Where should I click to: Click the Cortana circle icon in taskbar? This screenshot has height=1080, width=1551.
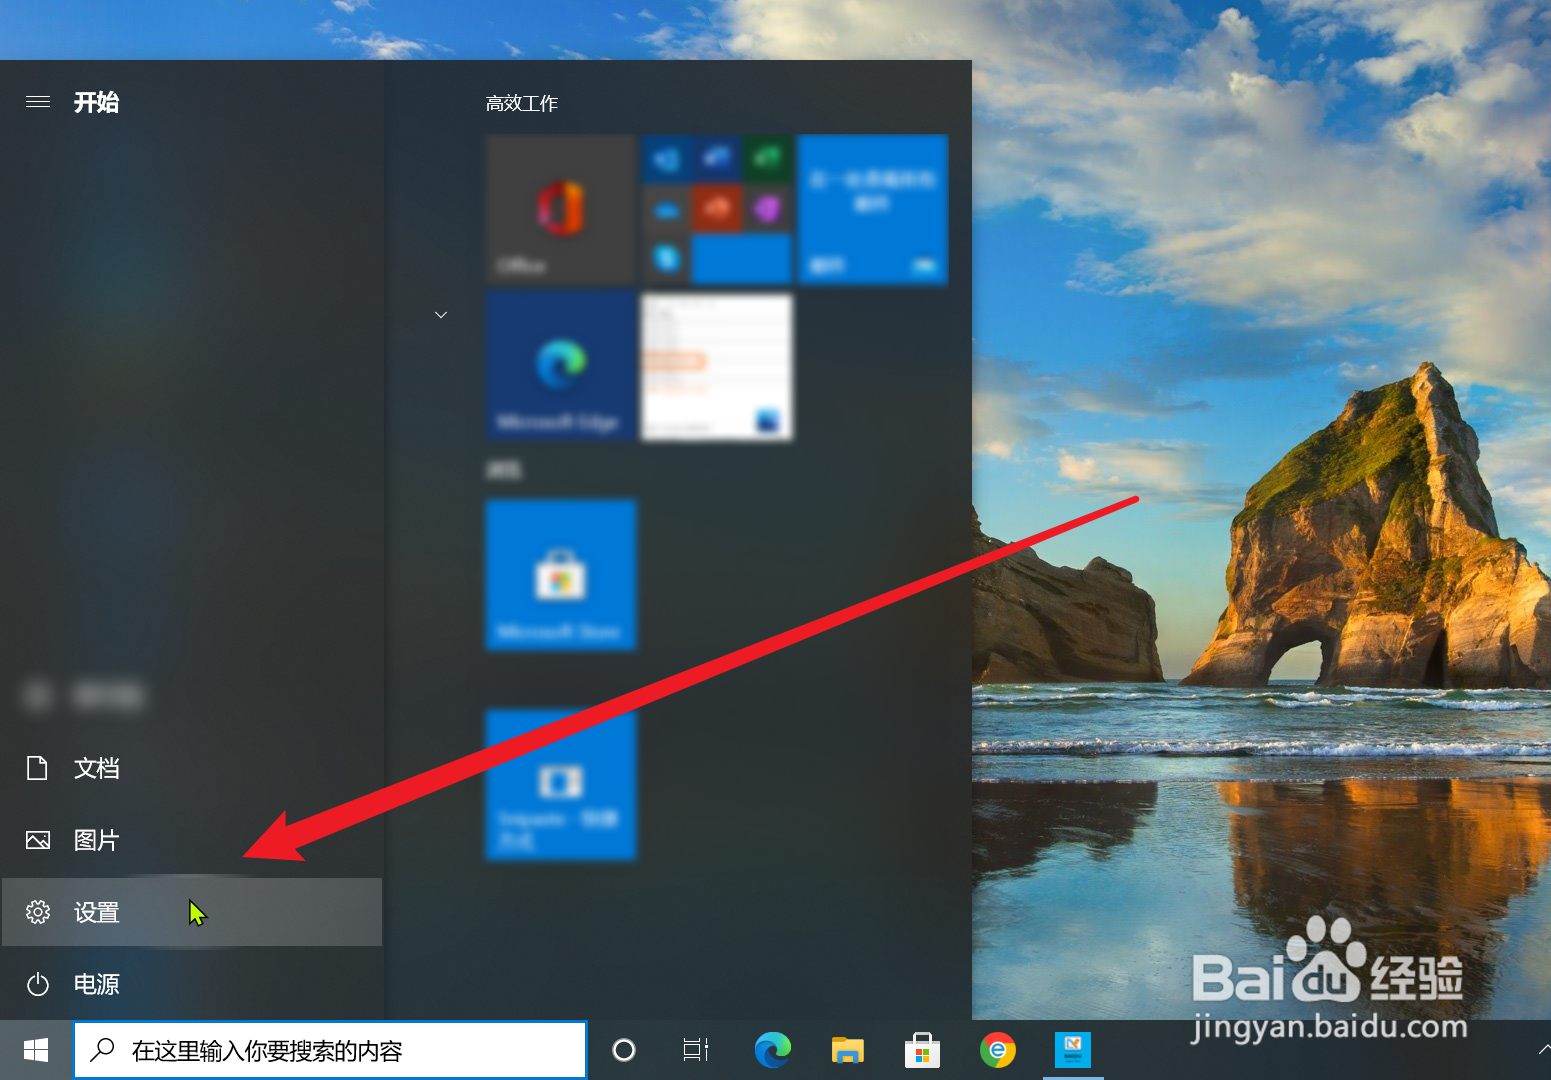624,1050
